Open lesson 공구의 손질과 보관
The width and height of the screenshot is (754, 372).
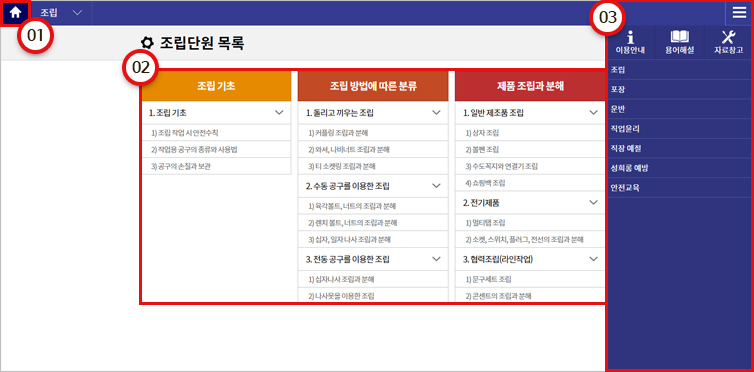pos(216,166)
